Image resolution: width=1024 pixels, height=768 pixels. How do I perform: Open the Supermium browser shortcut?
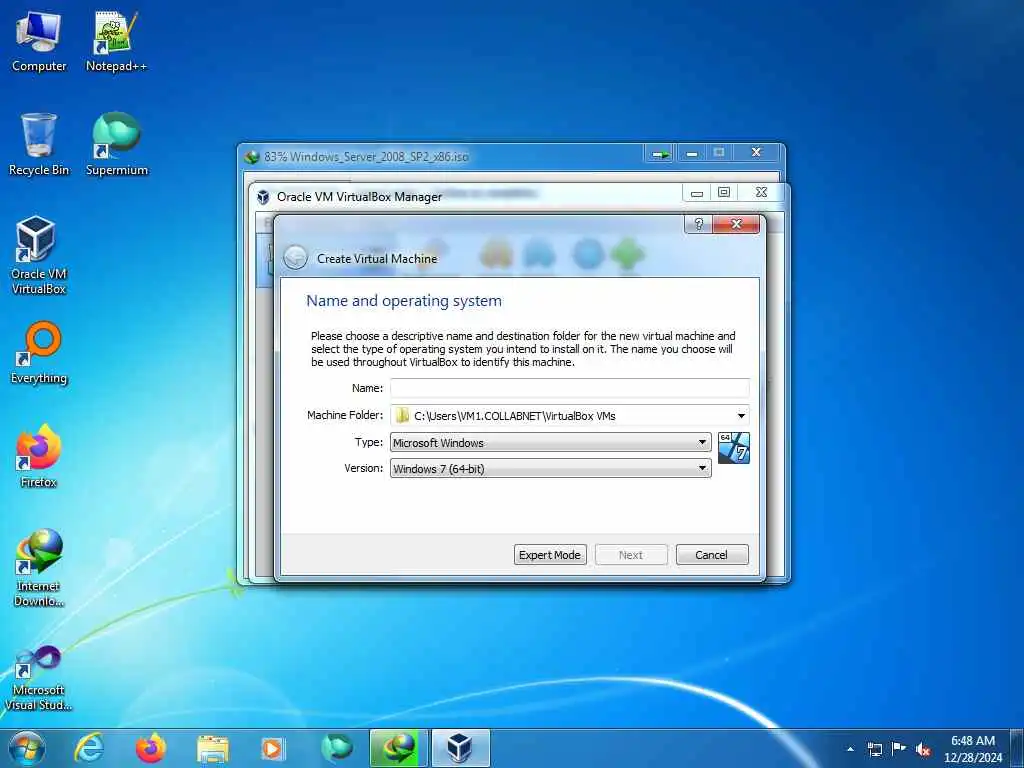pyautogui.click(x=116, y=144)
